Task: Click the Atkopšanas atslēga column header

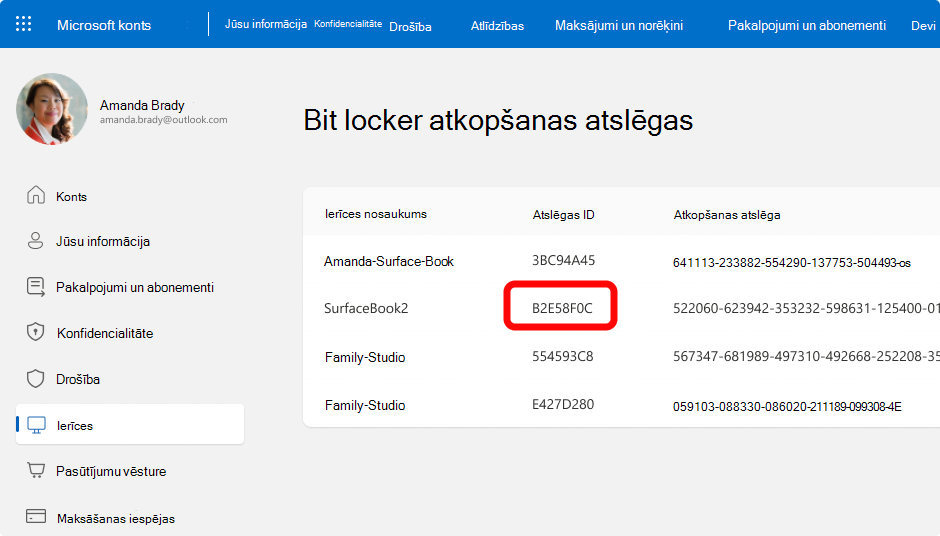Action: click(x=727, y=215)
